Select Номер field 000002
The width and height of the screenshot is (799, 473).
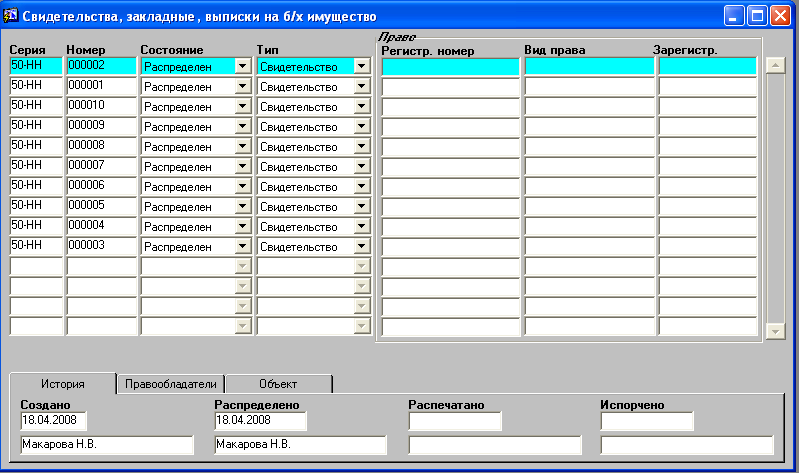point(101,66)
